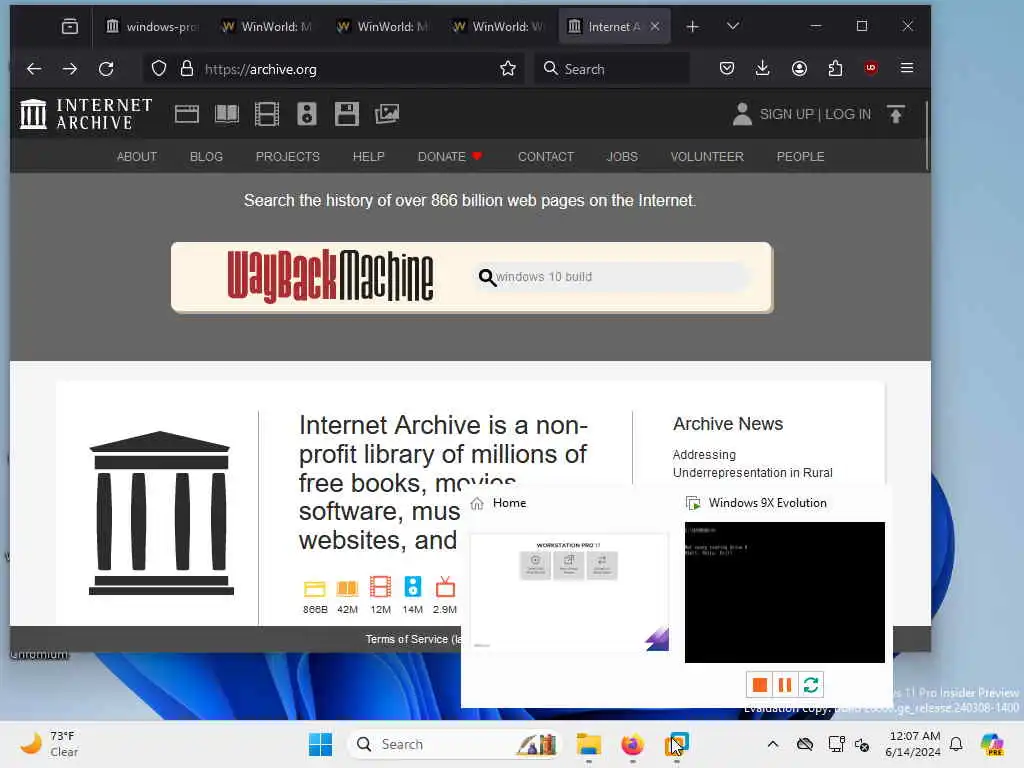
Task: Open Addressing Underrepresentation in Rural news link
Action: coord(752,464)
